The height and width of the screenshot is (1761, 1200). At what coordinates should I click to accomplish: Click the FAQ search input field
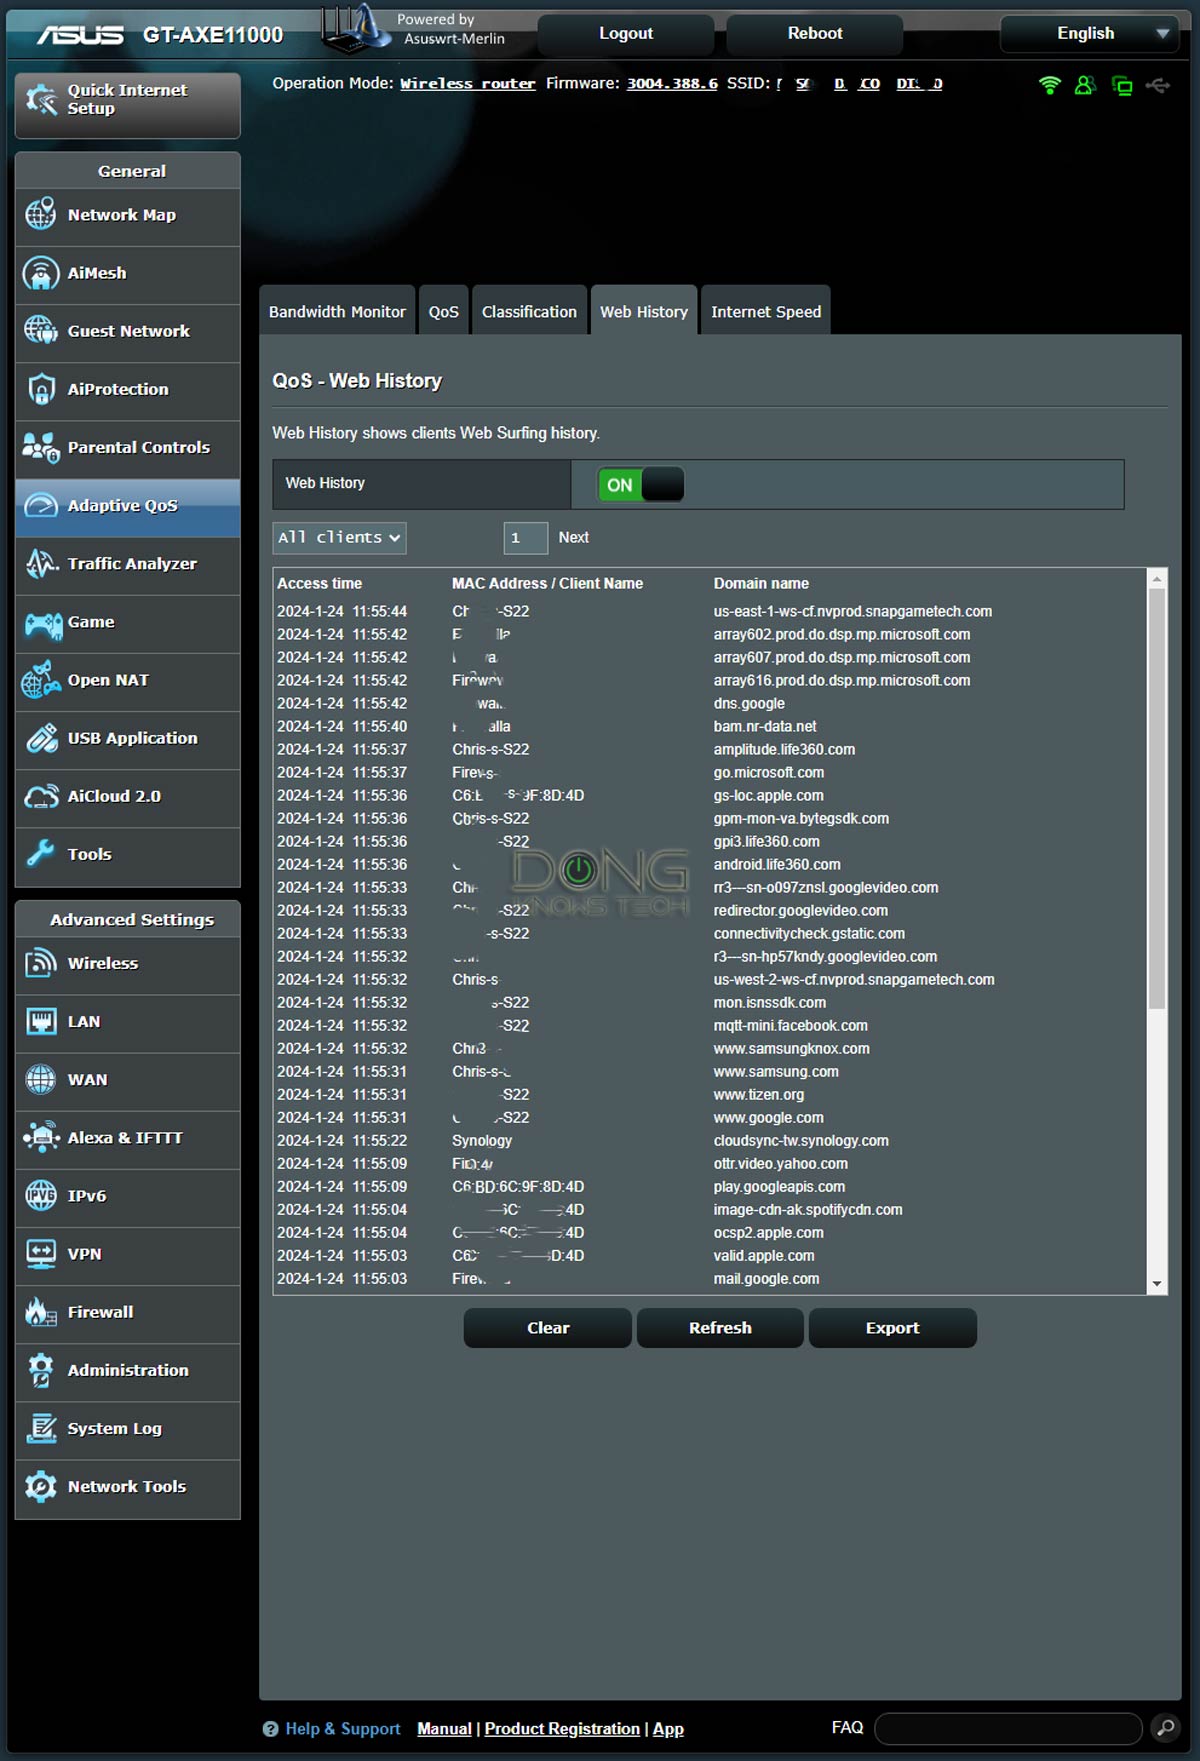[x=1008, y=1728]
